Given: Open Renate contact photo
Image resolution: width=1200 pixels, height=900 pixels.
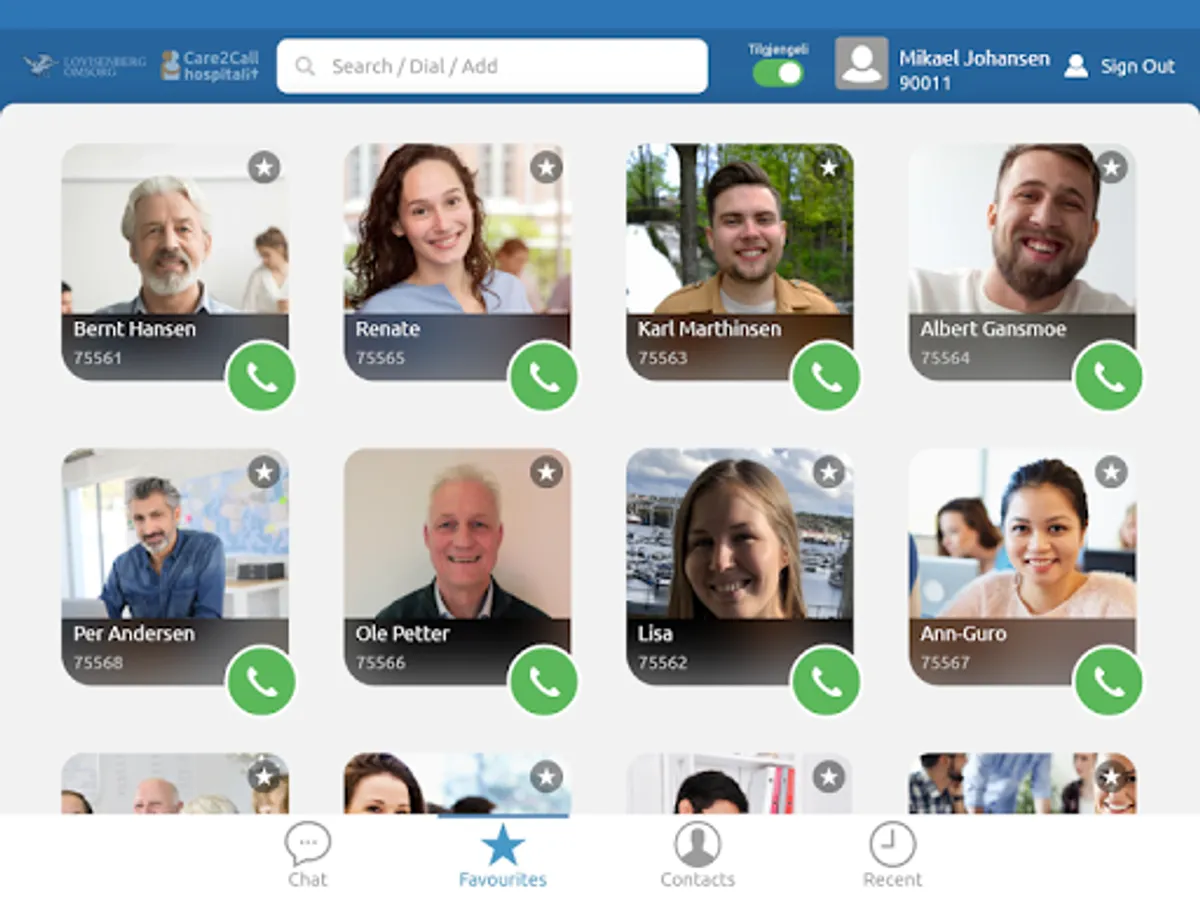Looking at the screenshot, I should point(458,228).
